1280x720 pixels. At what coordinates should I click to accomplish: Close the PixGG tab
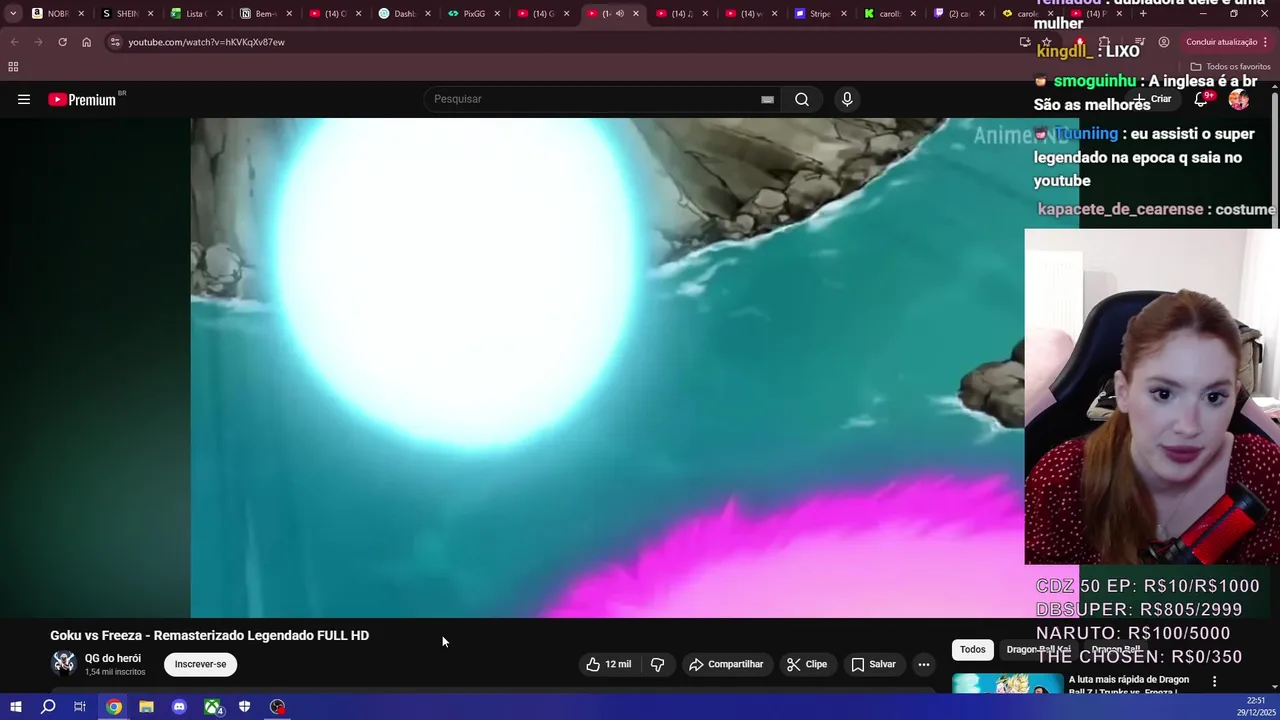[x=497, y=14]
